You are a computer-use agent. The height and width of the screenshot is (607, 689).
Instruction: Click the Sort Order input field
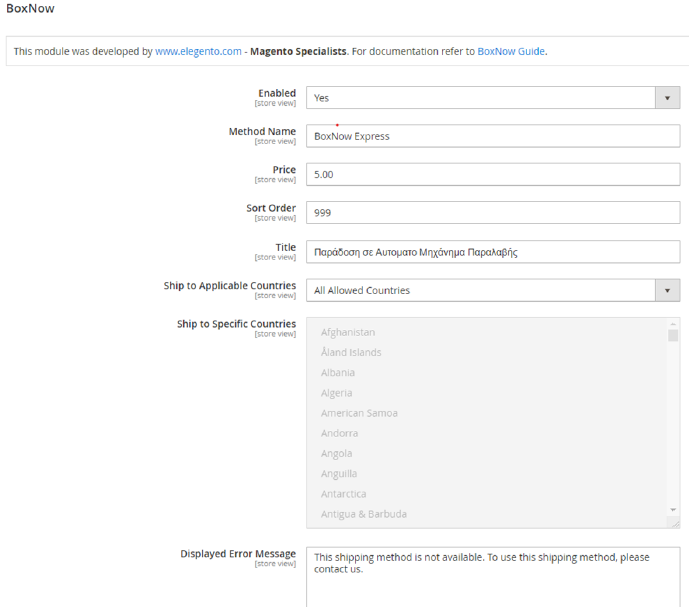click(x=492, y=213)
